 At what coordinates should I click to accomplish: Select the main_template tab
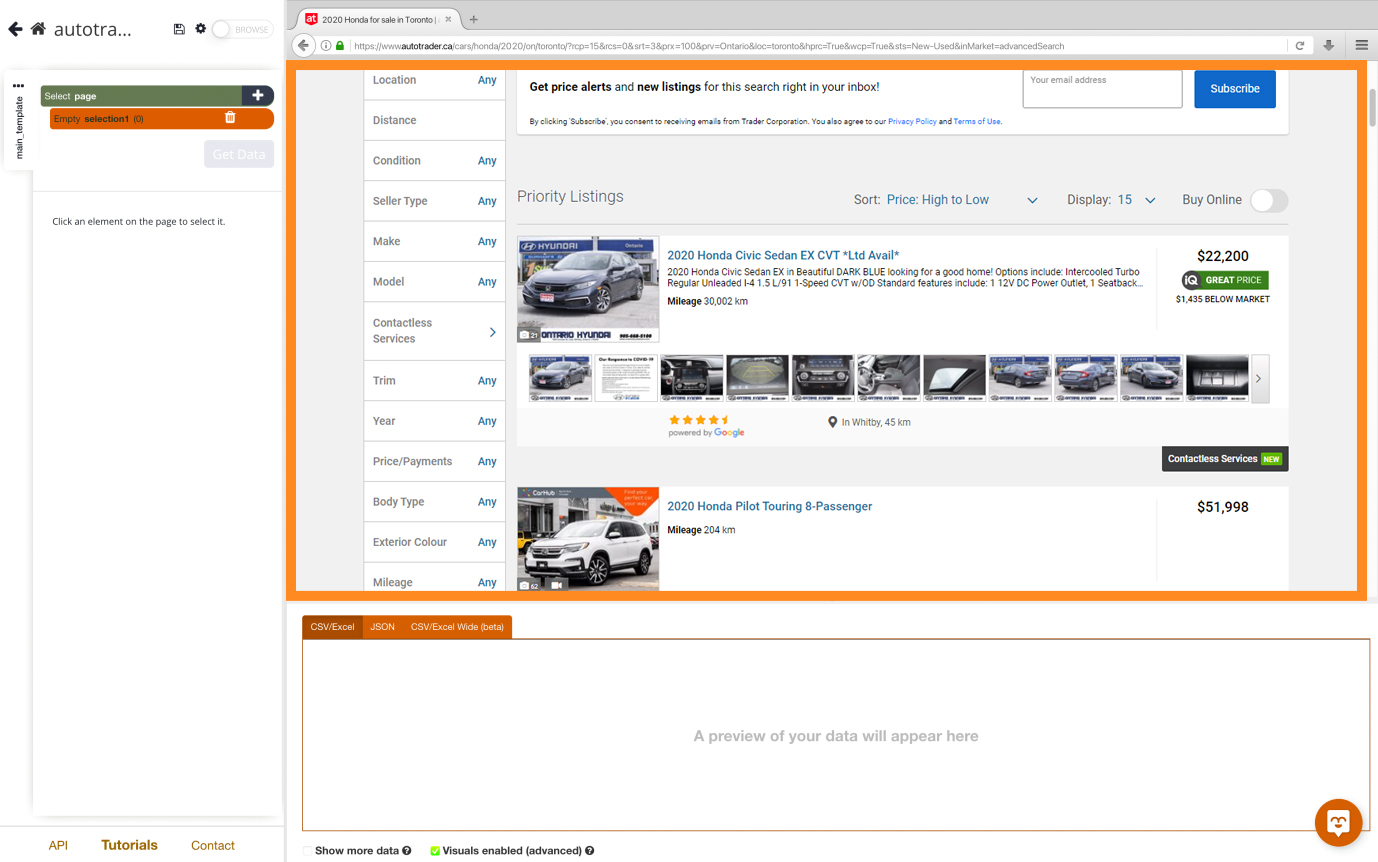[18, 128]
